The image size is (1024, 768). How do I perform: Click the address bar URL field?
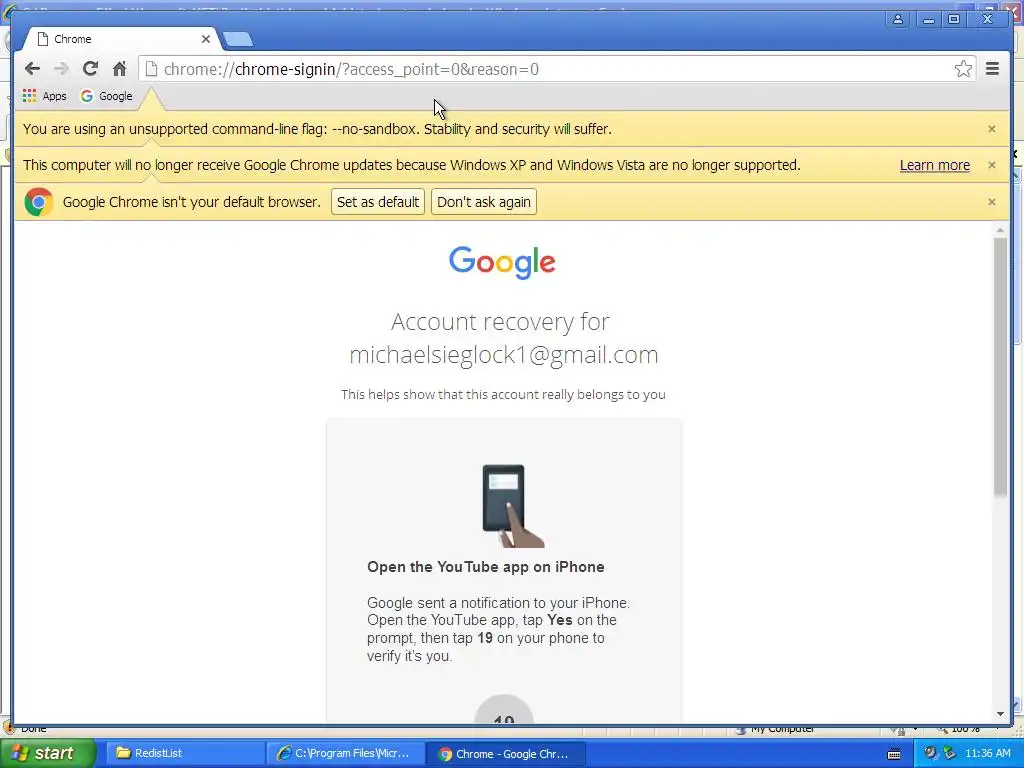click(556, 69)
